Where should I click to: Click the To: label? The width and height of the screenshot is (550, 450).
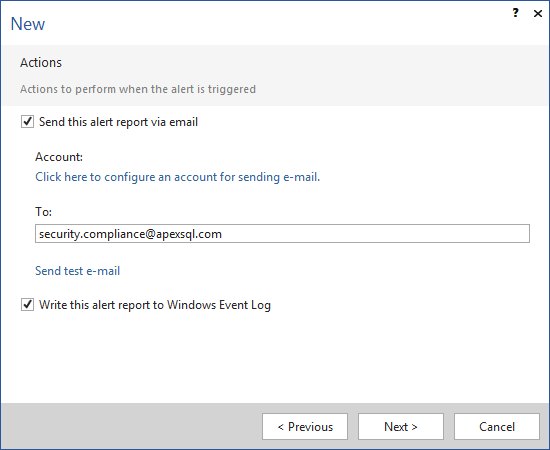43,212
